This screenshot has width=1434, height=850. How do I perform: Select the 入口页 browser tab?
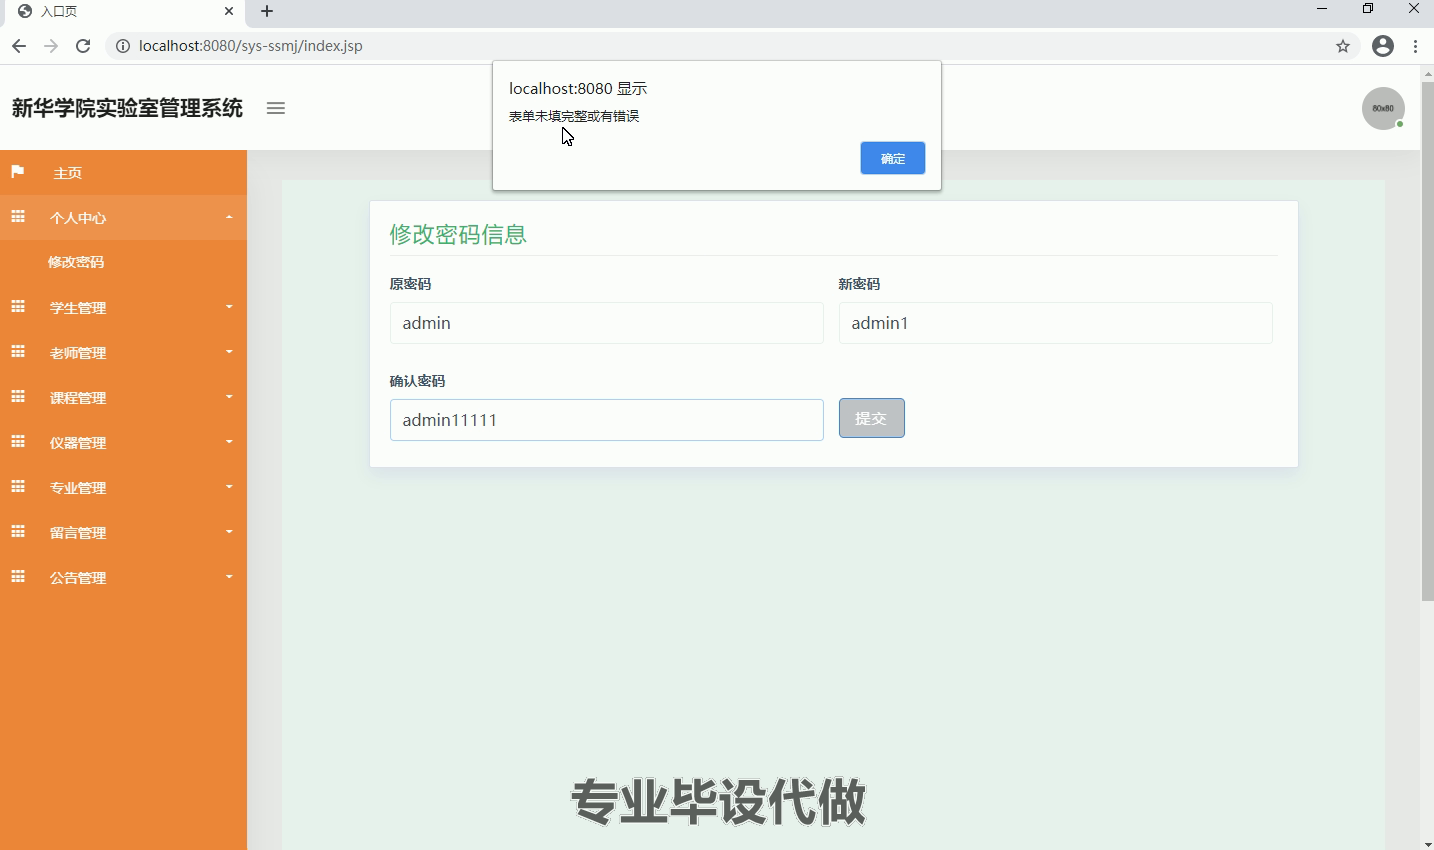[123, 12]
